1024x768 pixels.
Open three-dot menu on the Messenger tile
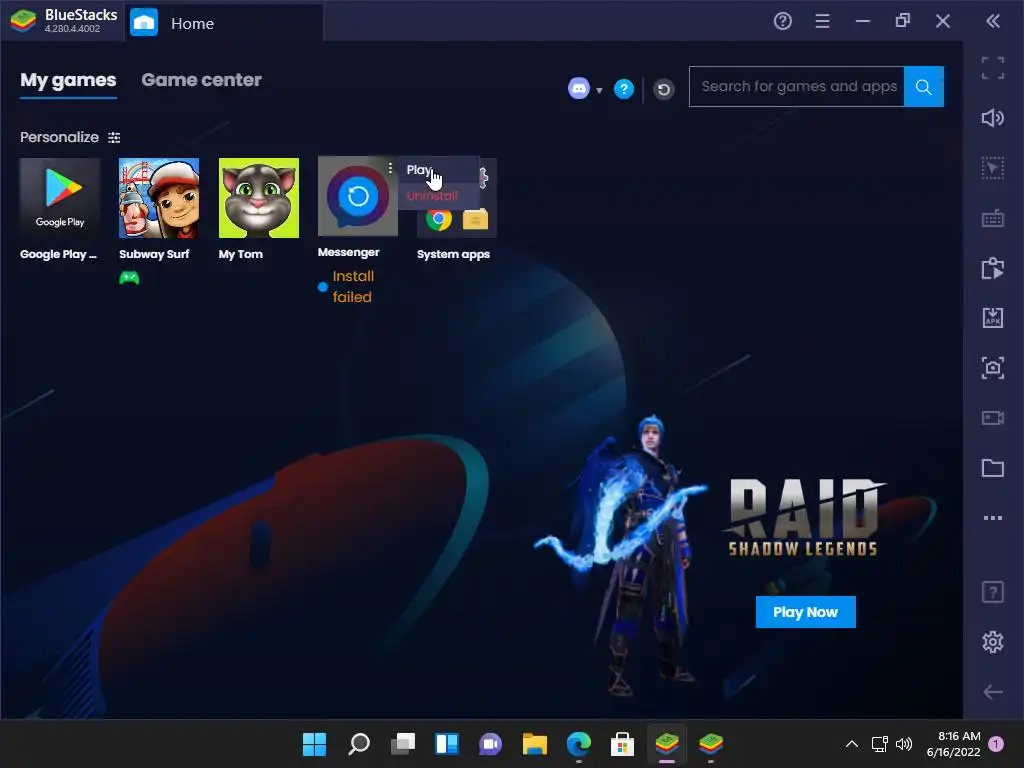pyautogui.click(x=390, y=168)
